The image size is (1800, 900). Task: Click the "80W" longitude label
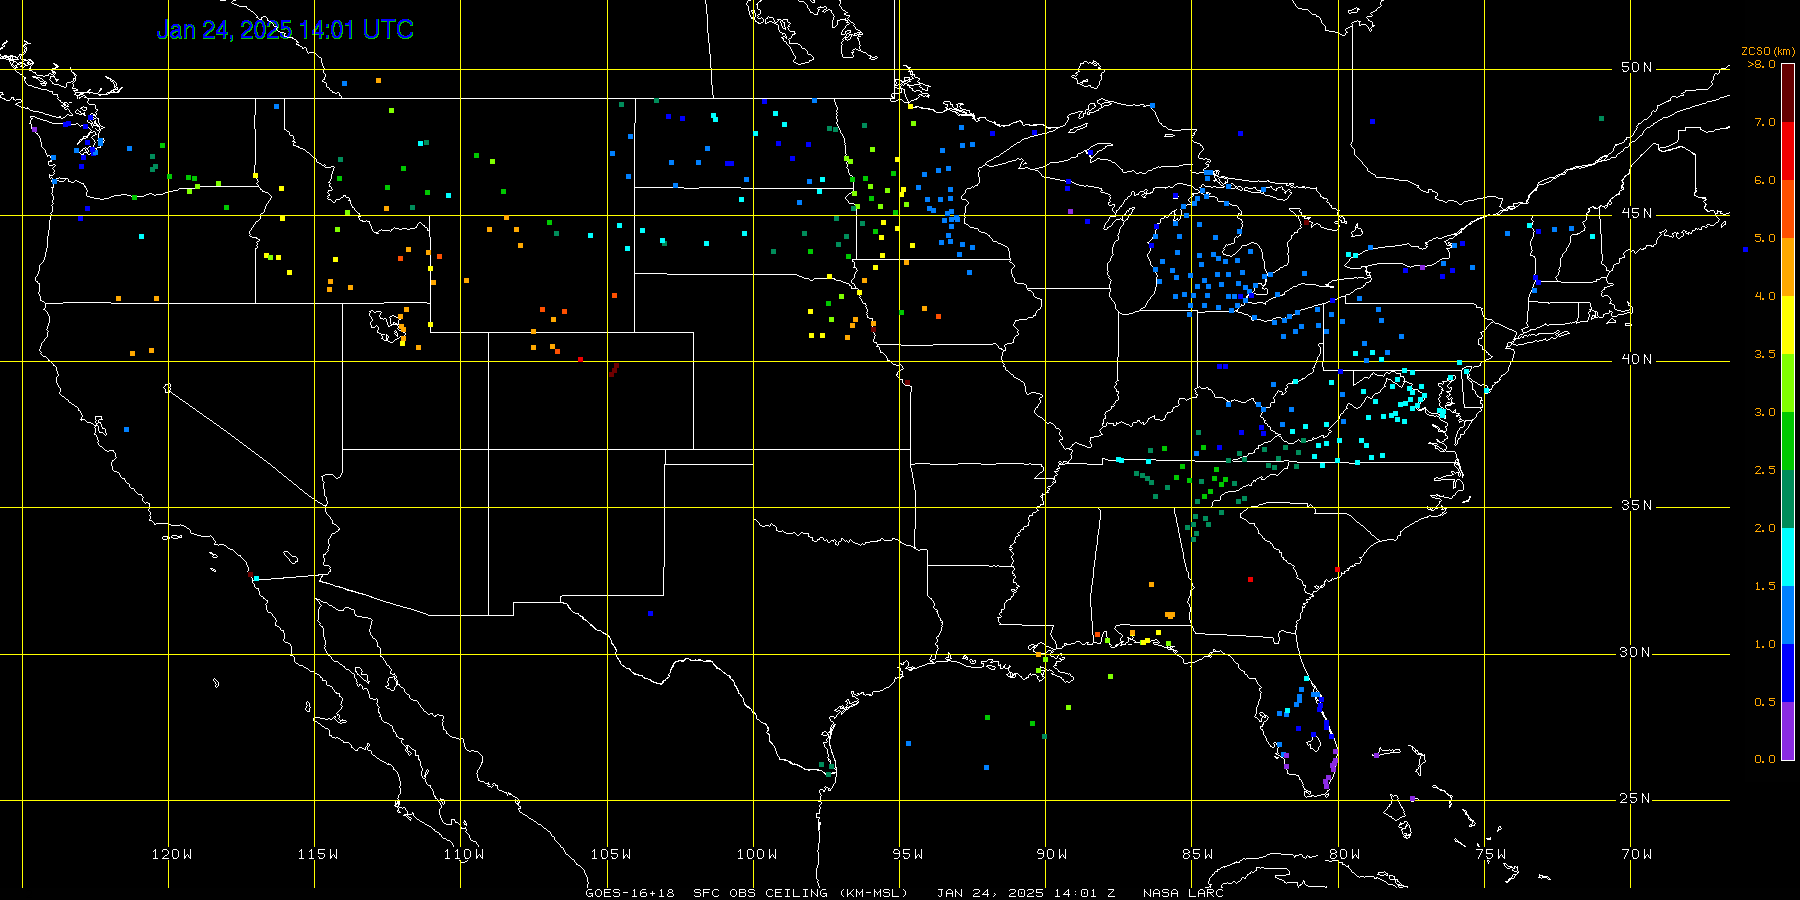pyautogui.click(x=1345, y=854)
